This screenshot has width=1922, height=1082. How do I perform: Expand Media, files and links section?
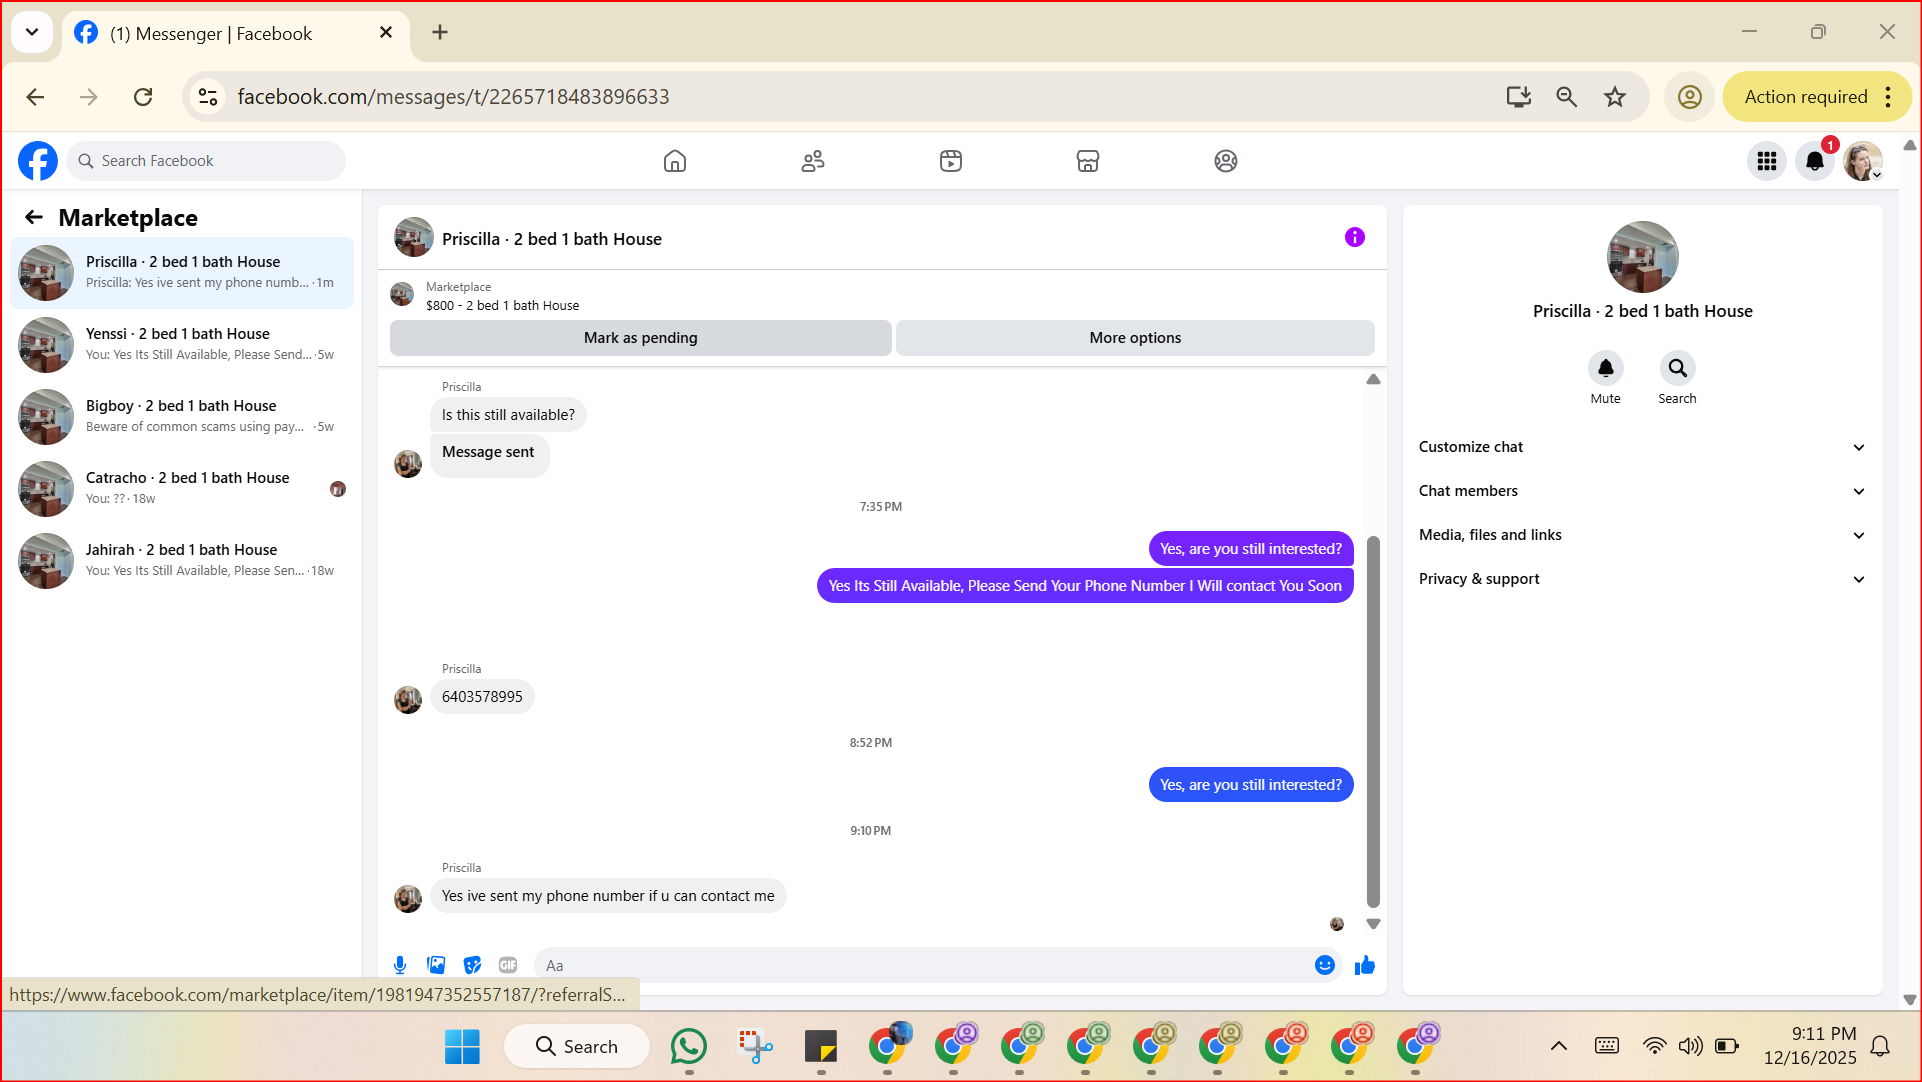(1642, 535)
